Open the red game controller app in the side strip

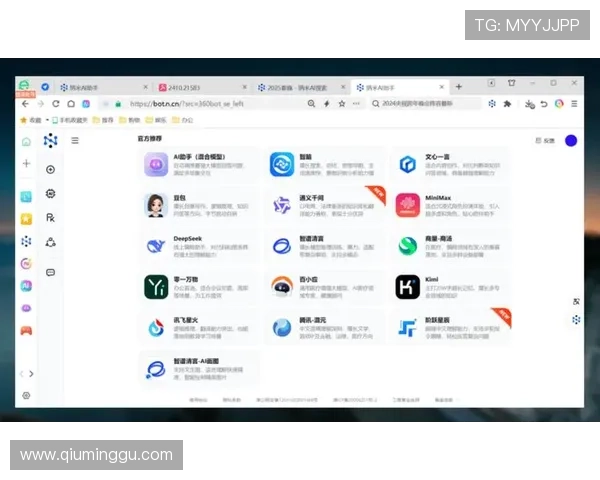(26, 330)
